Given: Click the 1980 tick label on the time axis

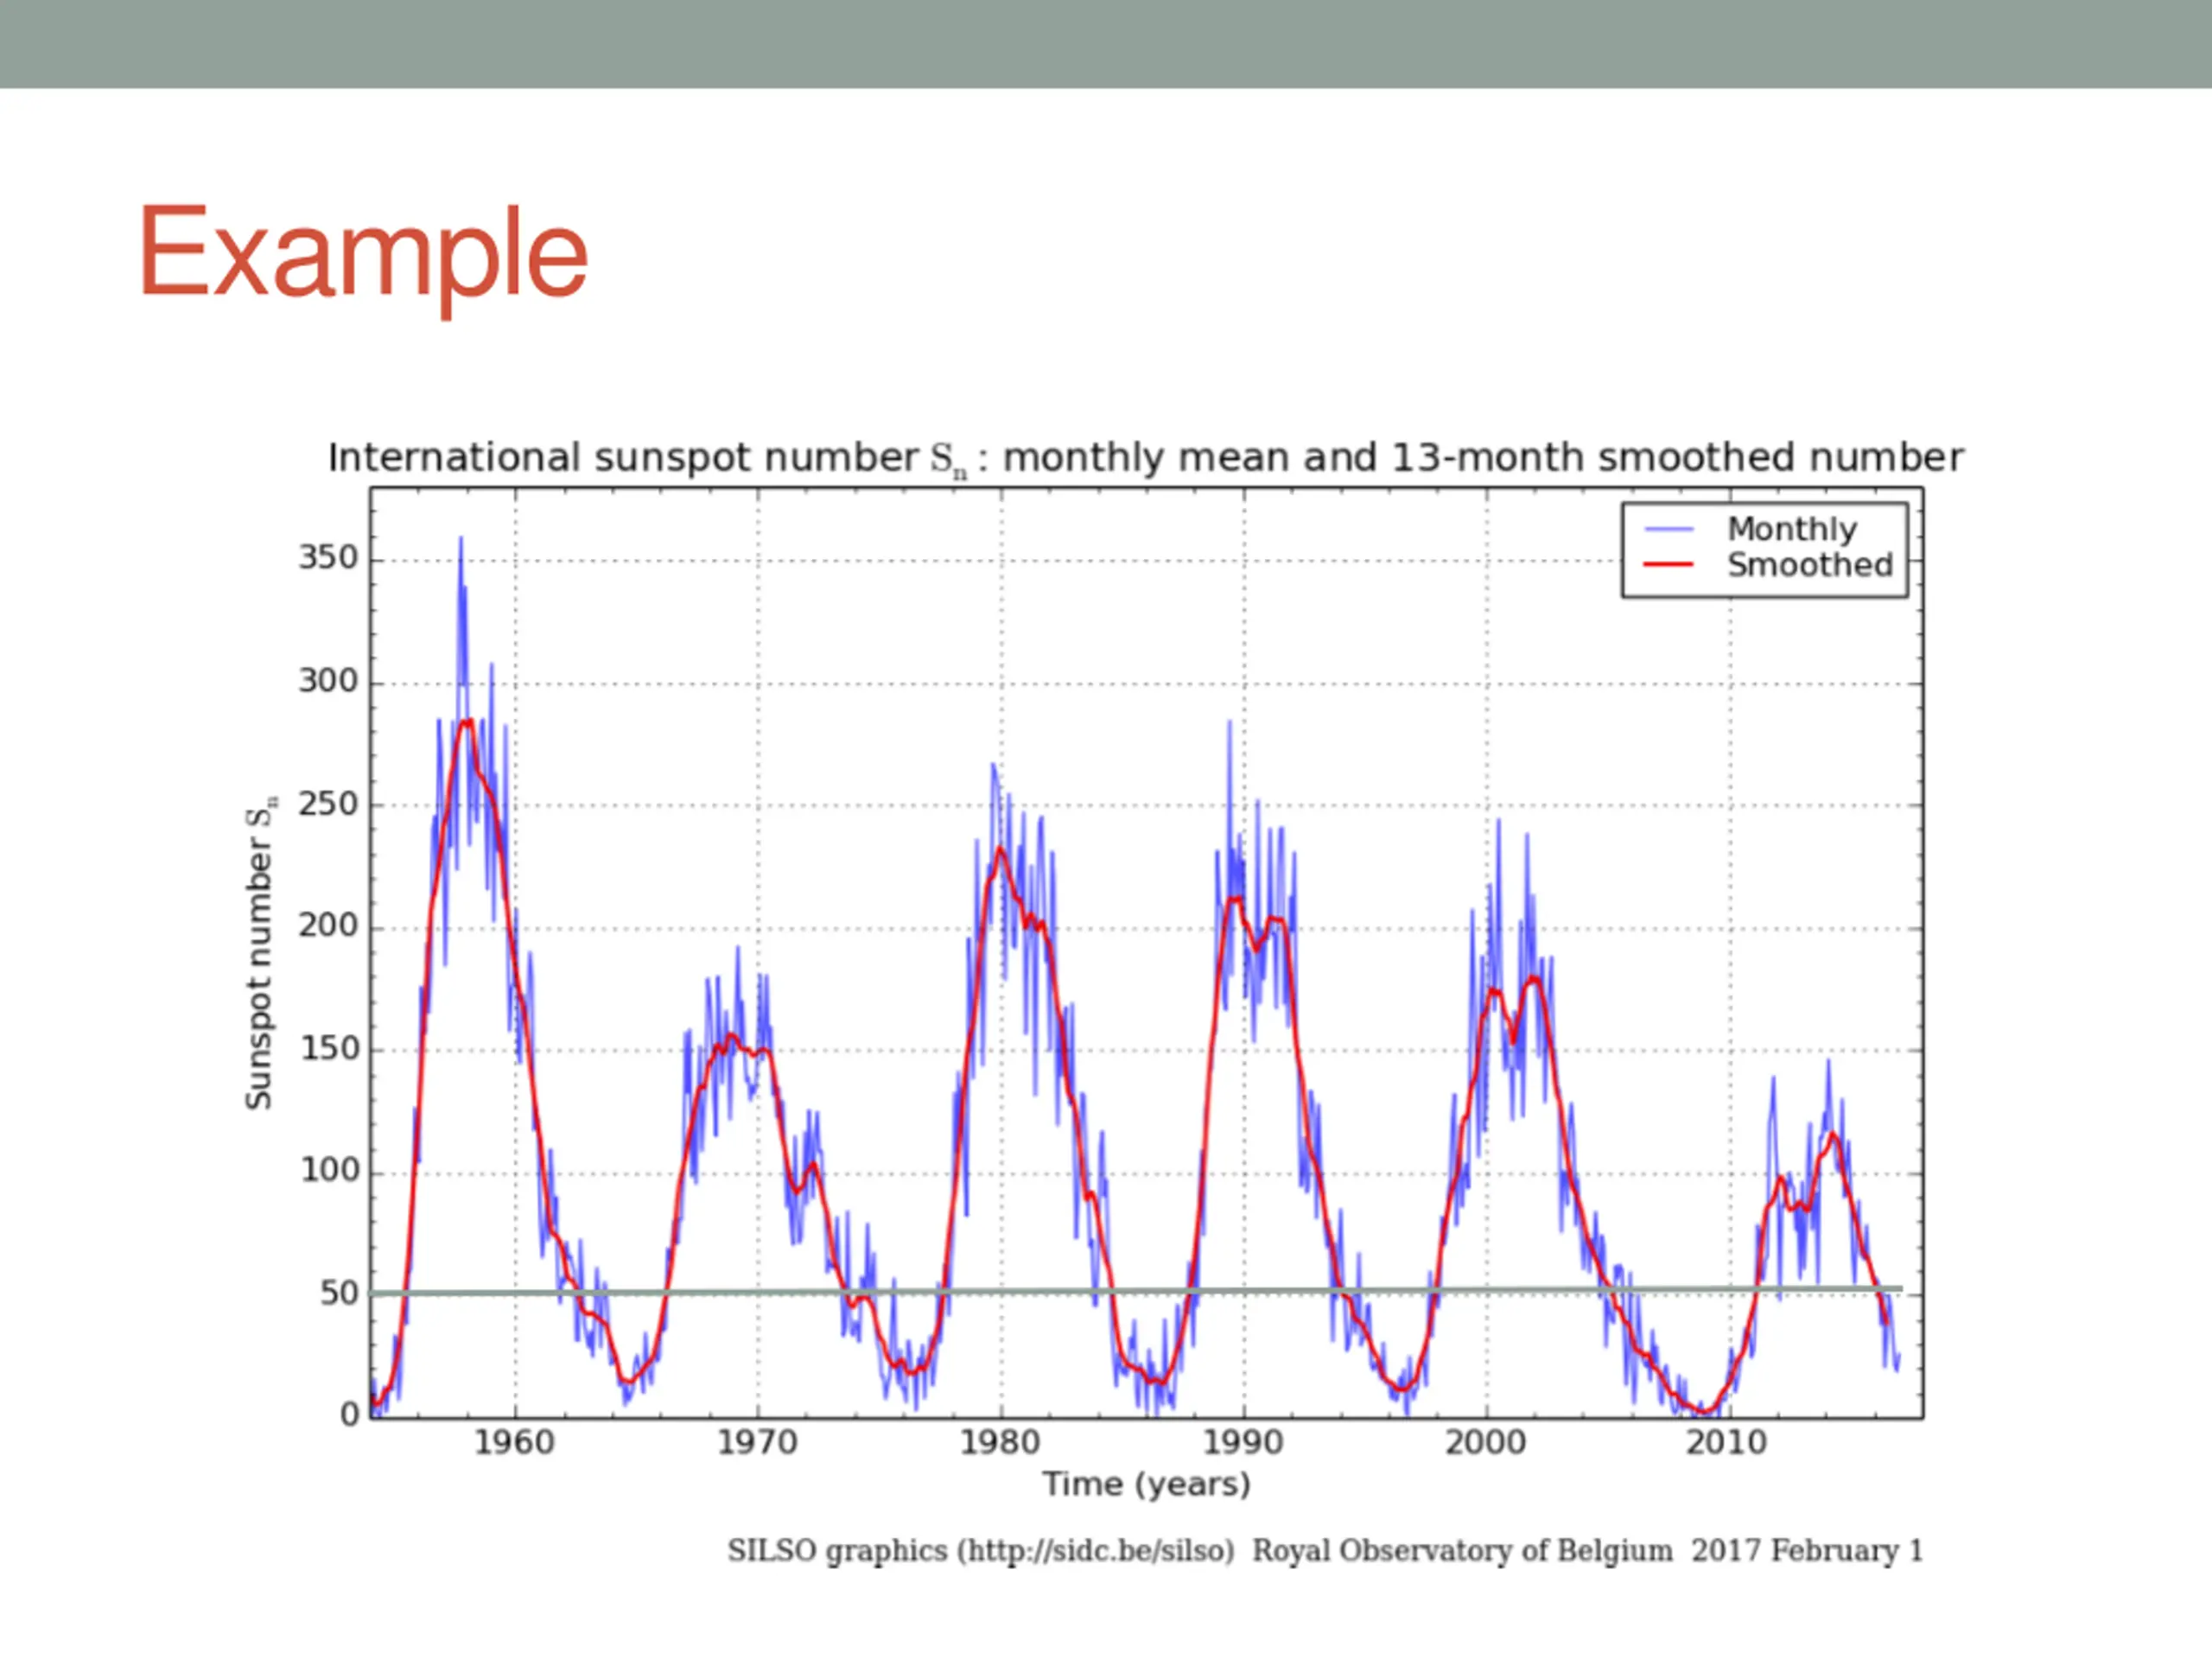Looking at the screenshot, I should [1000, 1443].
